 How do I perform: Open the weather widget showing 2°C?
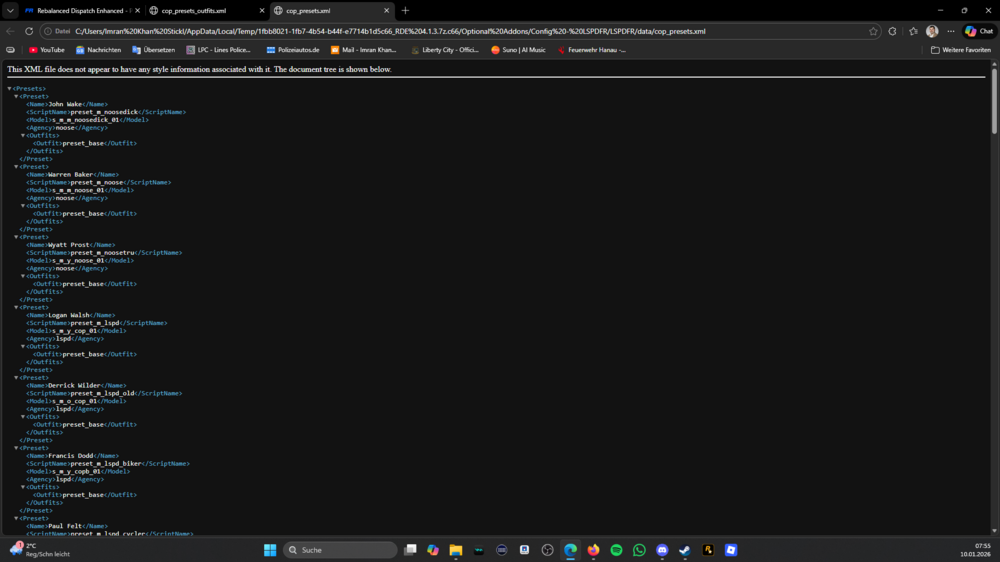[40, 550]
